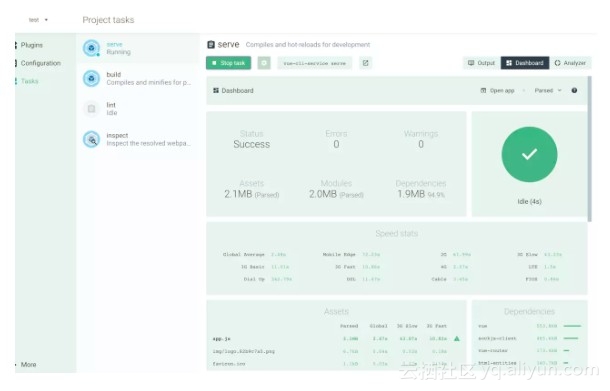Click the Dependencies 1.9MB value
The width and height of the screenshot is (610, 391).
tap(421, 194)
